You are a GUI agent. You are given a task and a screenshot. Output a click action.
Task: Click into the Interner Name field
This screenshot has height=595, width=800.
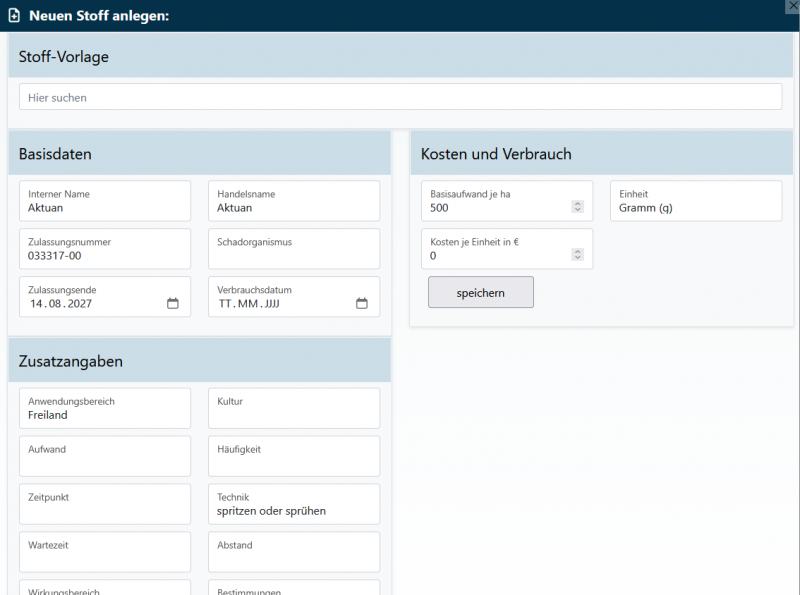(x=104, y=201)
